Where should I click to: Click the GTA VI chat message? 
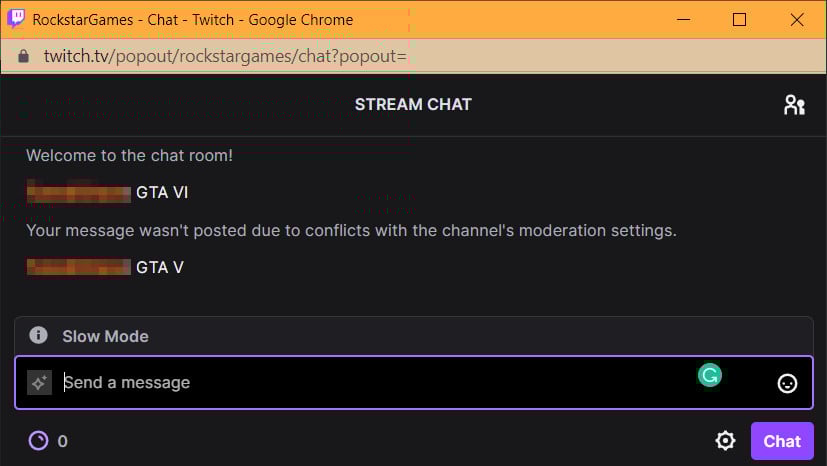[162, 192]
